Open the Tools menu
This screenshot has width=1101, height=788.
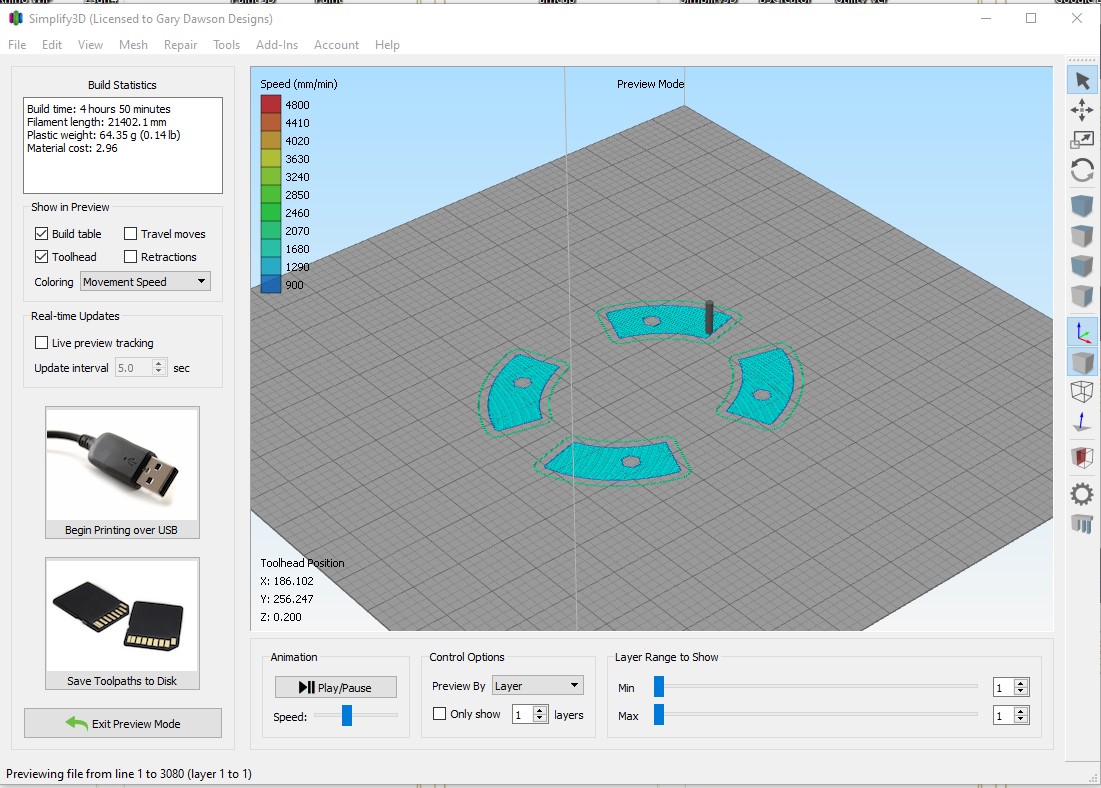point(226,45)
